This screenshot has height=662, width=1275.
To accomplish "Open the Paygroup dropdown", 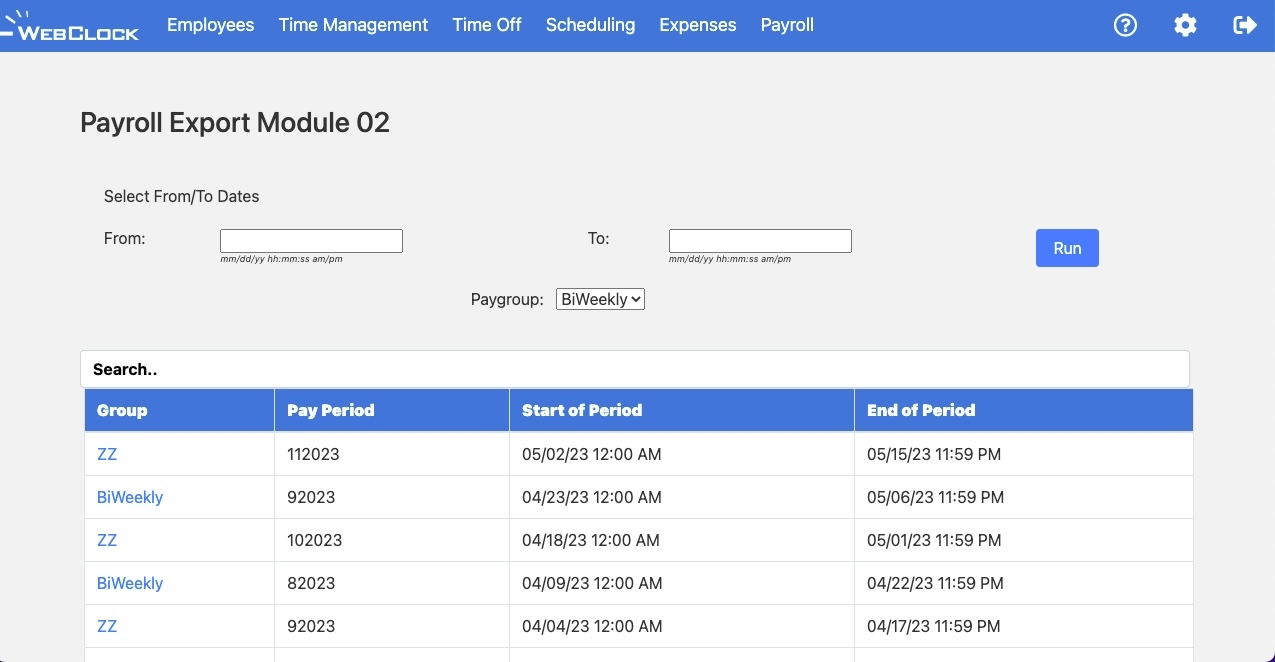I will [600, 298].
